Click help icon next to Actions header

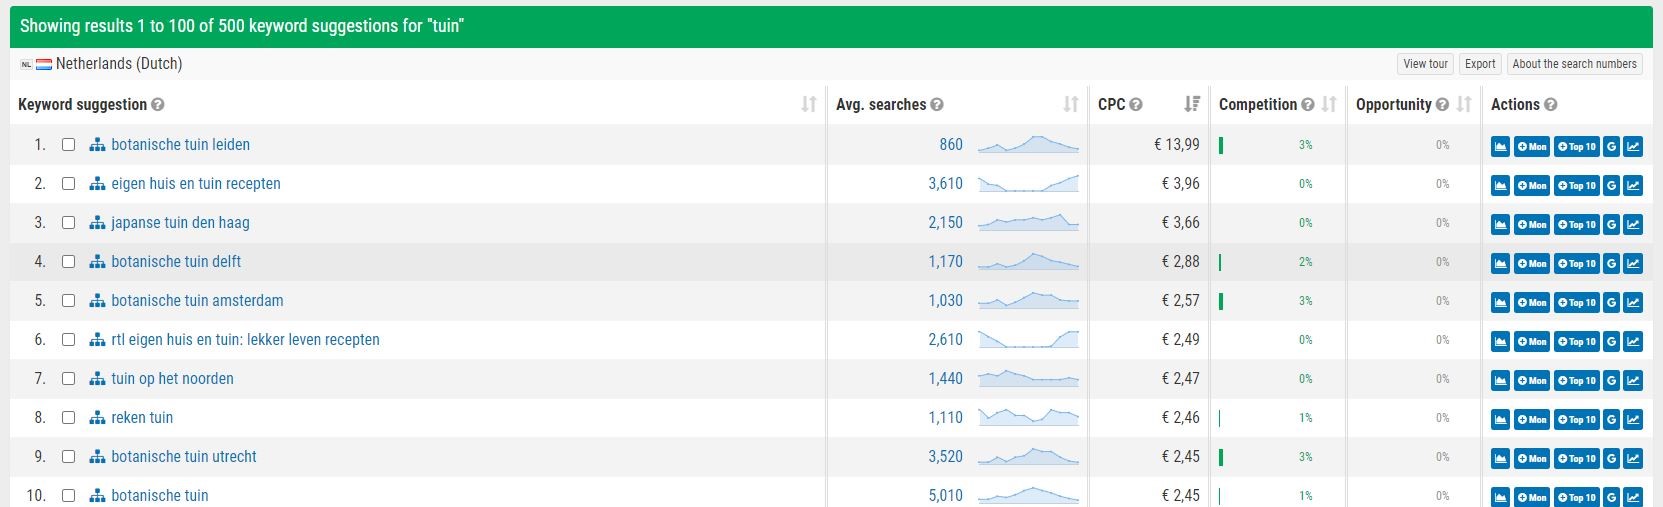coord(1551,105)
